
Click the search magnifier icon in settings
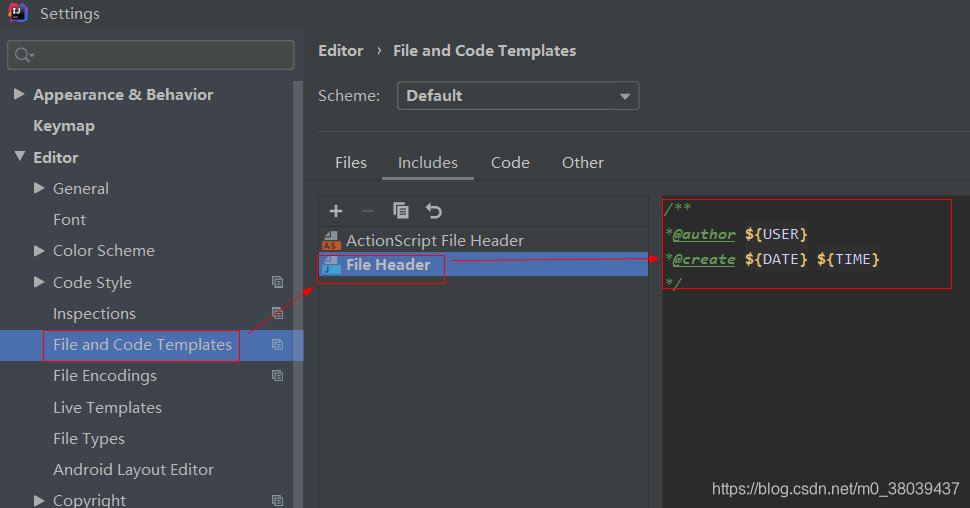click(x=23, y=55)
